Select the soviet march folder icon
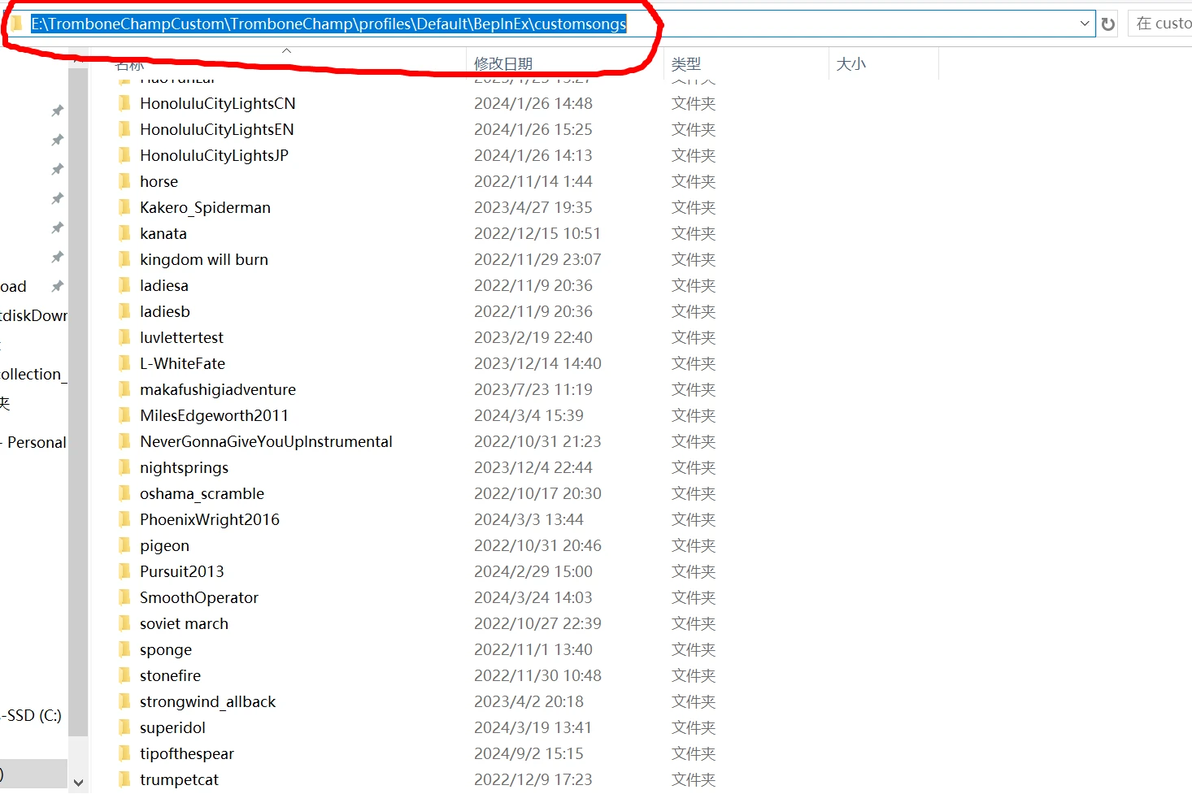Image resolution: width=1192 pixels, height=807 pixels. pos(125,624)
